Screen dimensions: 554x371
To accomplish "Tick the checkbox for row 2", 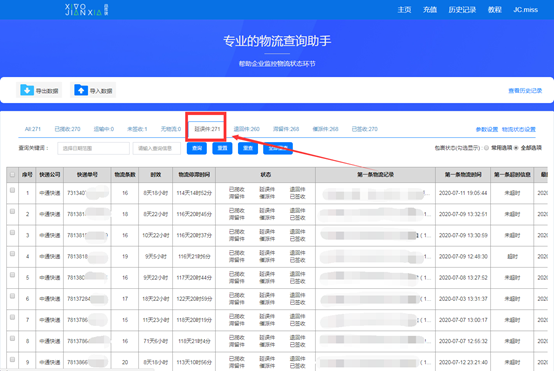I will [12, 211].
